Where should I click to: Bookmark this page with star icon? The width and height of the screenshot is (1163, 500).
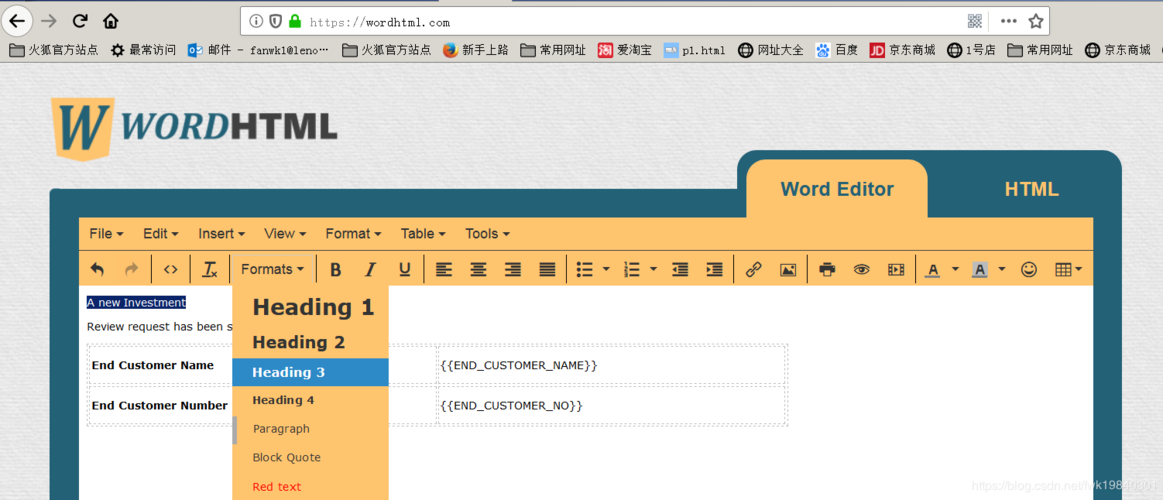click(1036, 21)
